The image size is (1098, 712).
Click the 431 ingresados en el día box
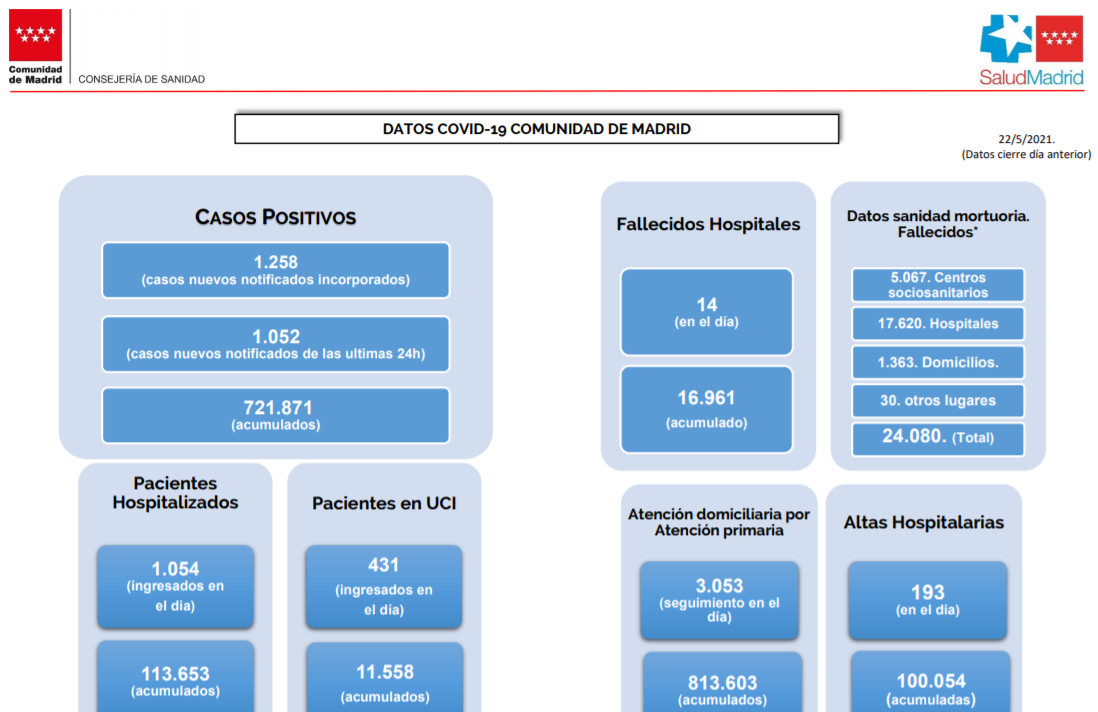(x=384, y=587)
